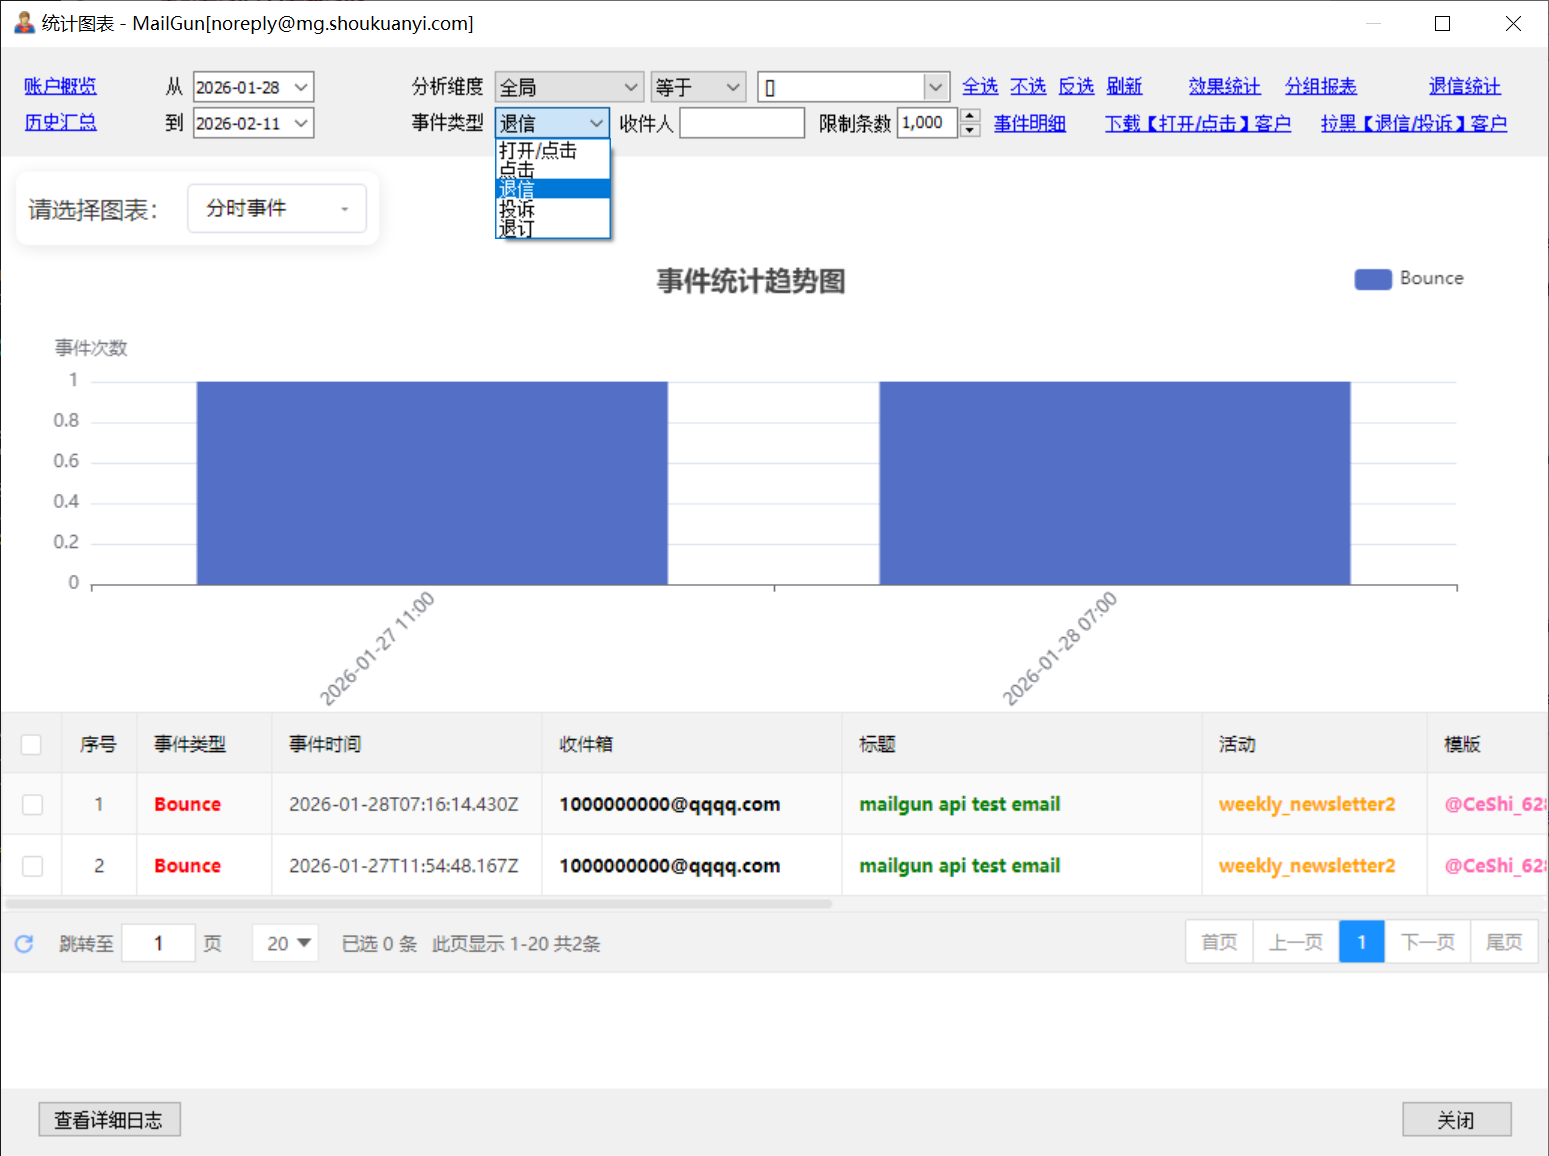This screenshot has height=1156, width=1549.
Task: Select 投诉 from the event type list
Action: pyautogui.click(x=517, y=209)
